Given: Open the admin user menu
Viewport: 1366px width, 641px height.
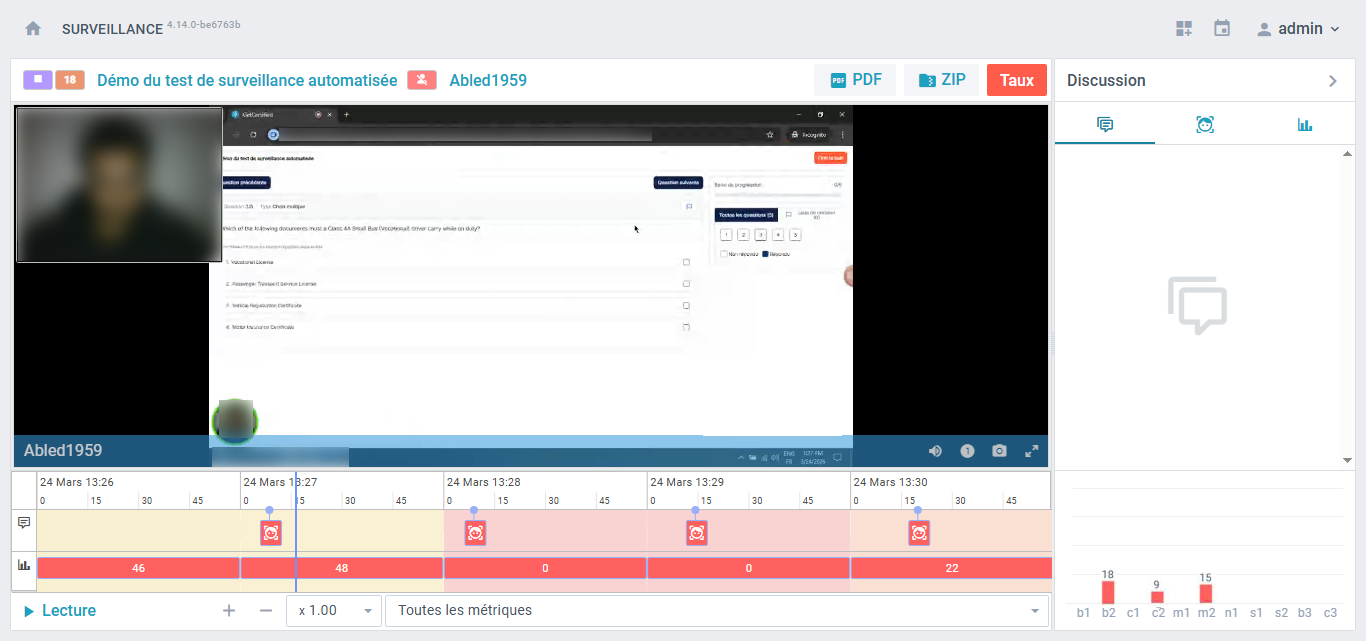Looking at the screenshot, I should pos(1298,29).
